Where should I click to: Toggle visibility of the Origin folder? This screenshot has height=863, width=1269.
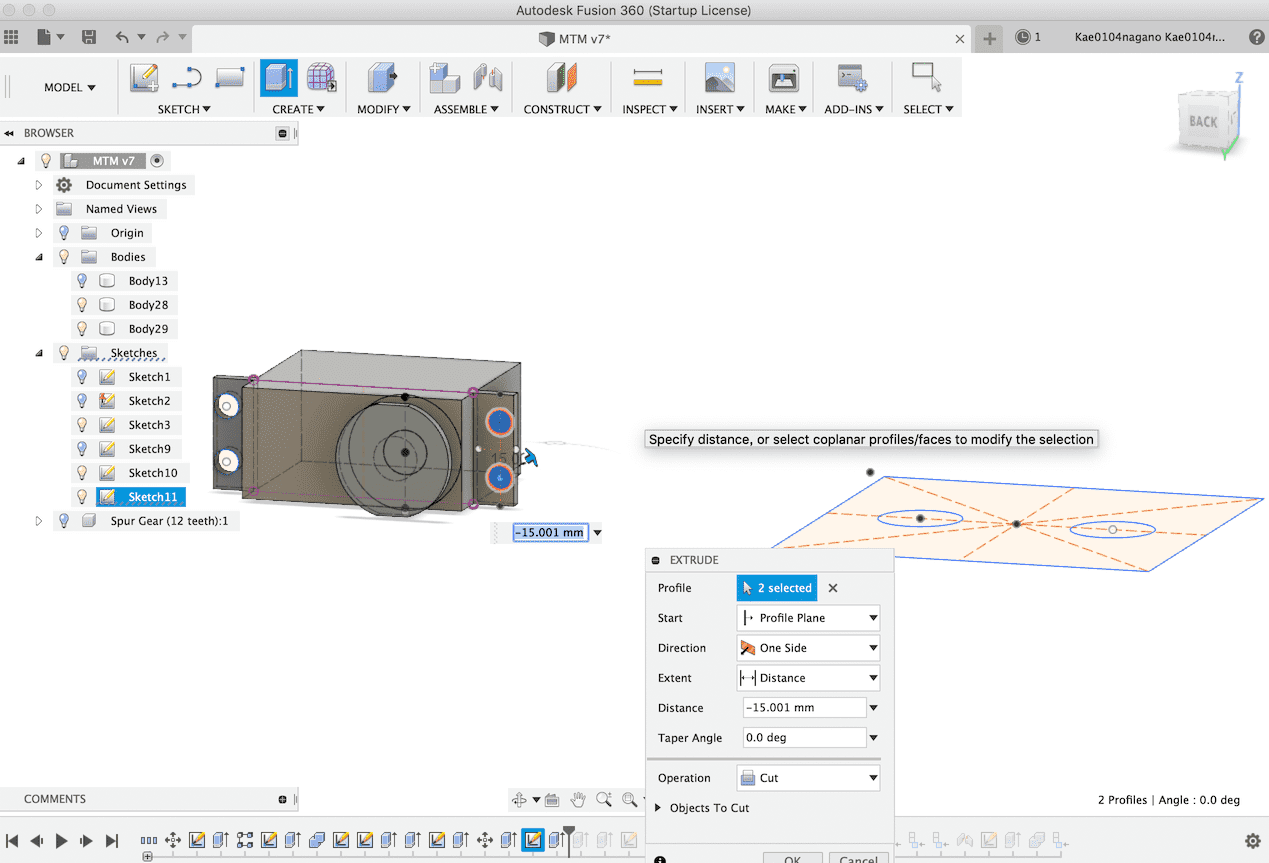point(64,233)
